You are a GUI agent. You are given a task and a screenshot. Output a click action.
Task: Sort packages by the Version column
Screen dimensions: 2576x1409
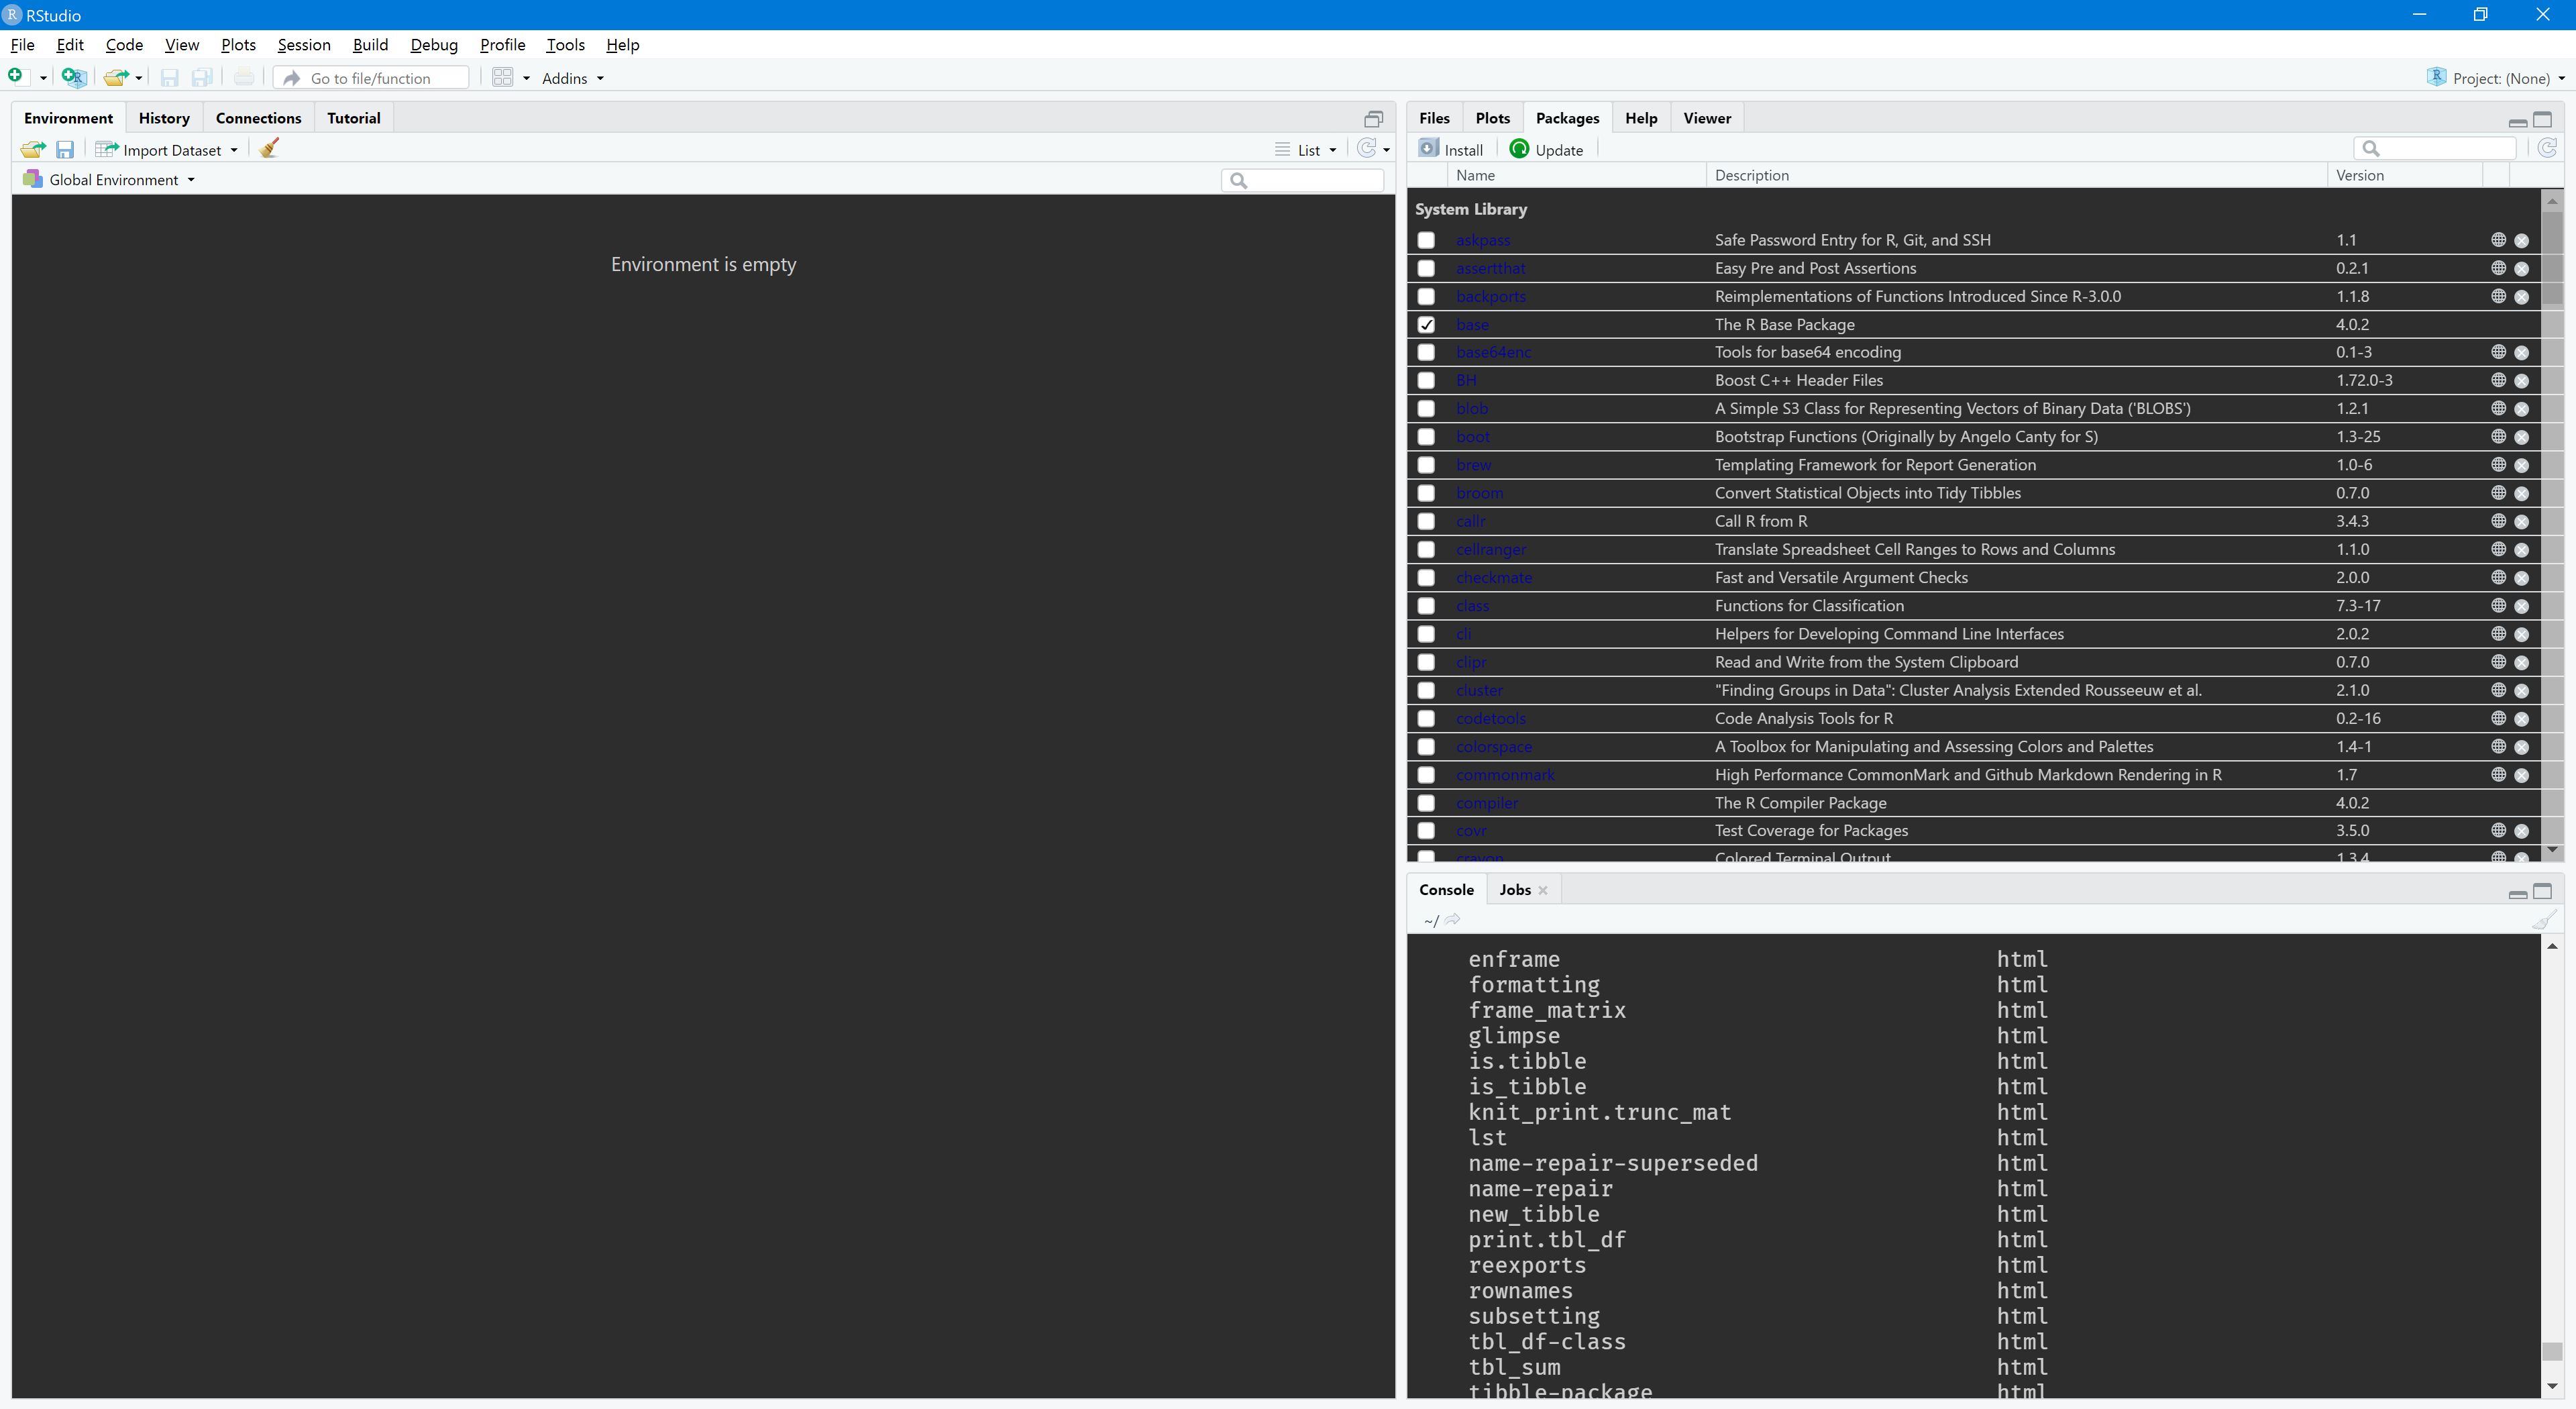(2360, 175)
